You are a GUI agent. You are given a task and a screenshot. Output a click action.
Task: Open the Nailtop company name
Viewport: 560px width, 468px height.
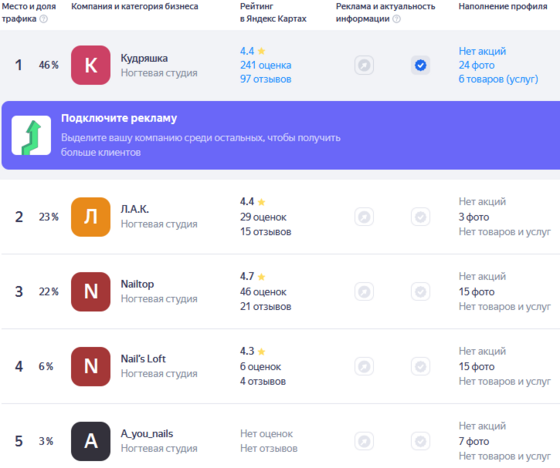tap(137, 284)
